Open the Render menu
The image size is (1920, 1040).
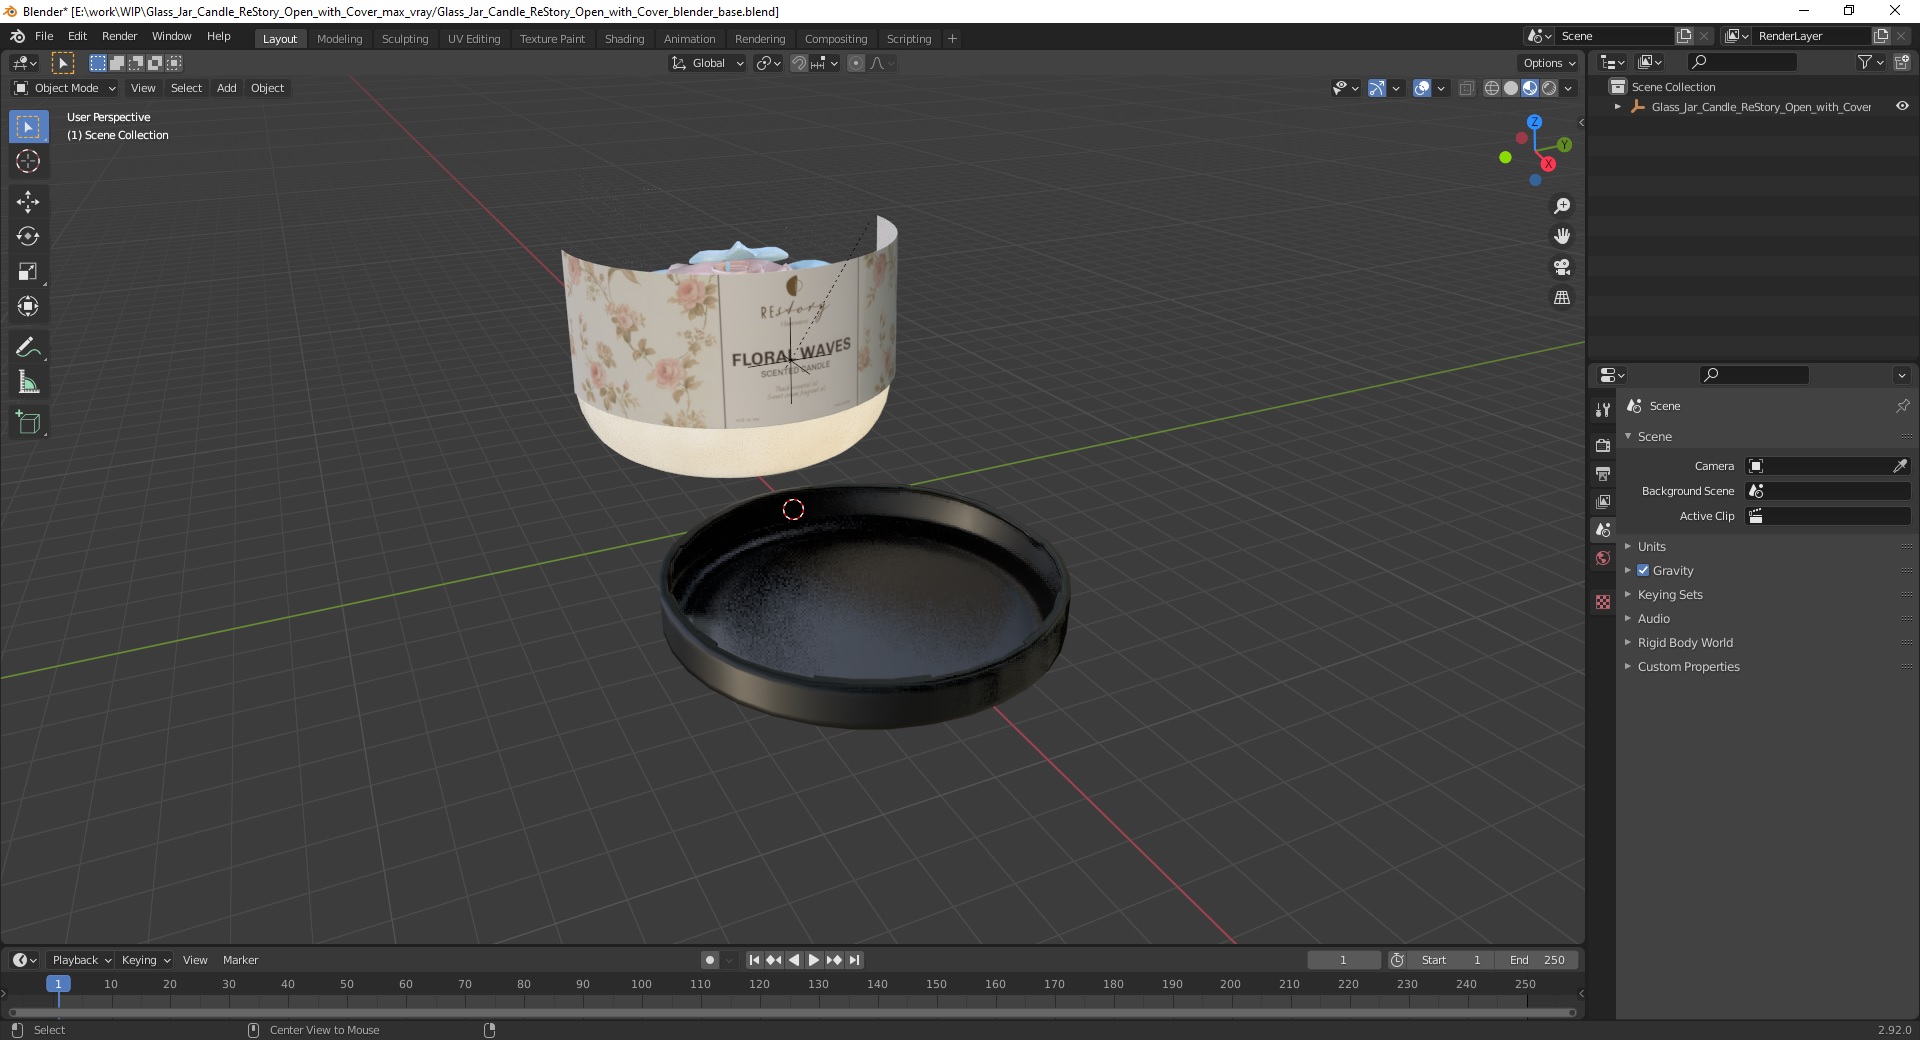[119, 36]
